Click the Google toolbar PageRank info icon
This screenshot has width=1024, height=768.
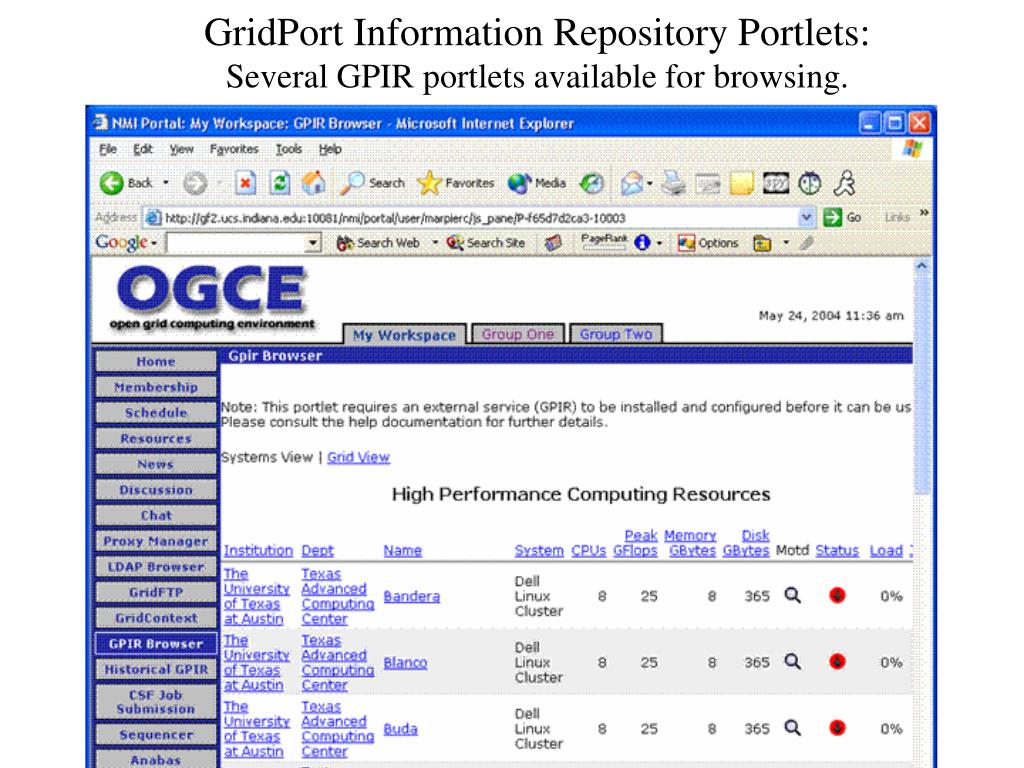[x=642, y=243]
